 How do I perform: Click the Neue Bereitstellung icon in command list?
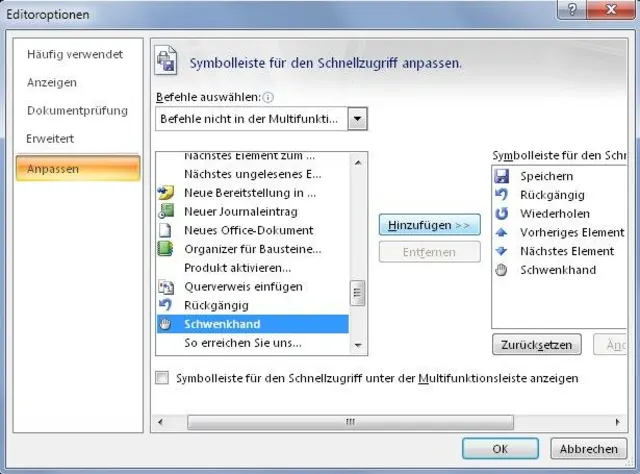click(x=166, y=192)
